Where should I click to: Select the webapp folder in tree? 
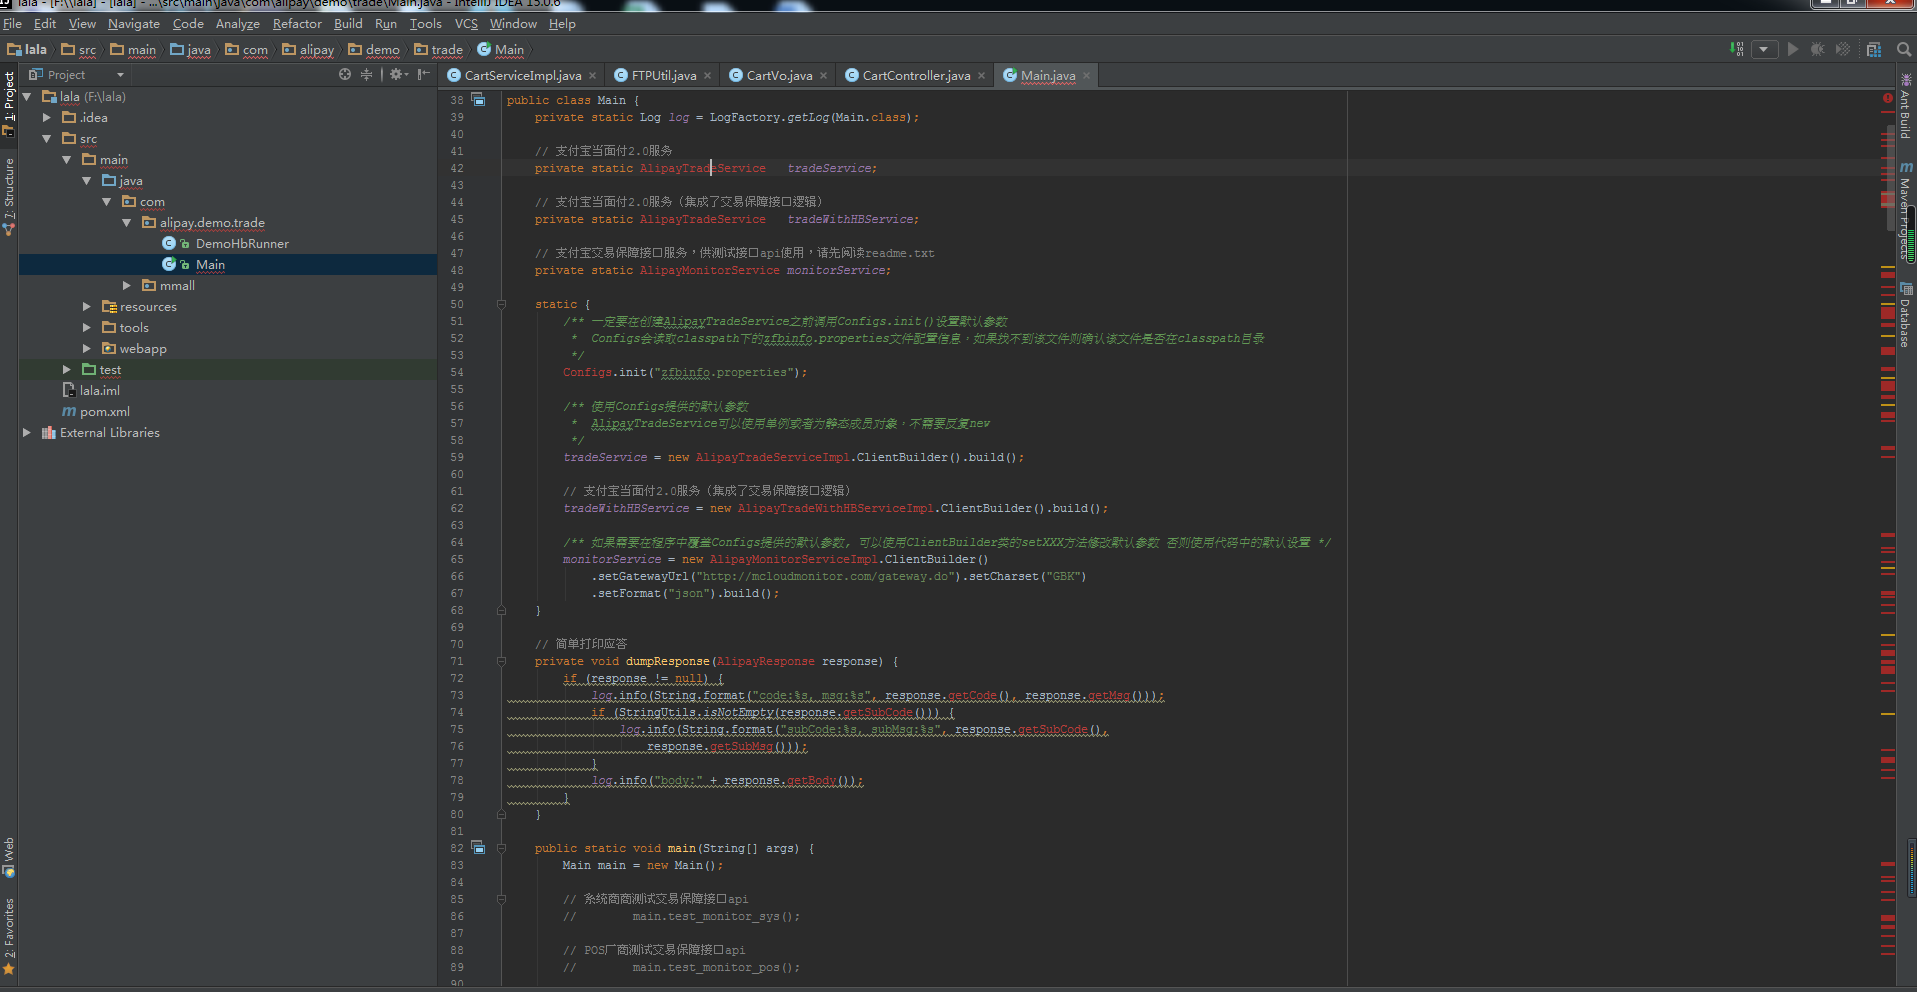(x=143, y=349)
